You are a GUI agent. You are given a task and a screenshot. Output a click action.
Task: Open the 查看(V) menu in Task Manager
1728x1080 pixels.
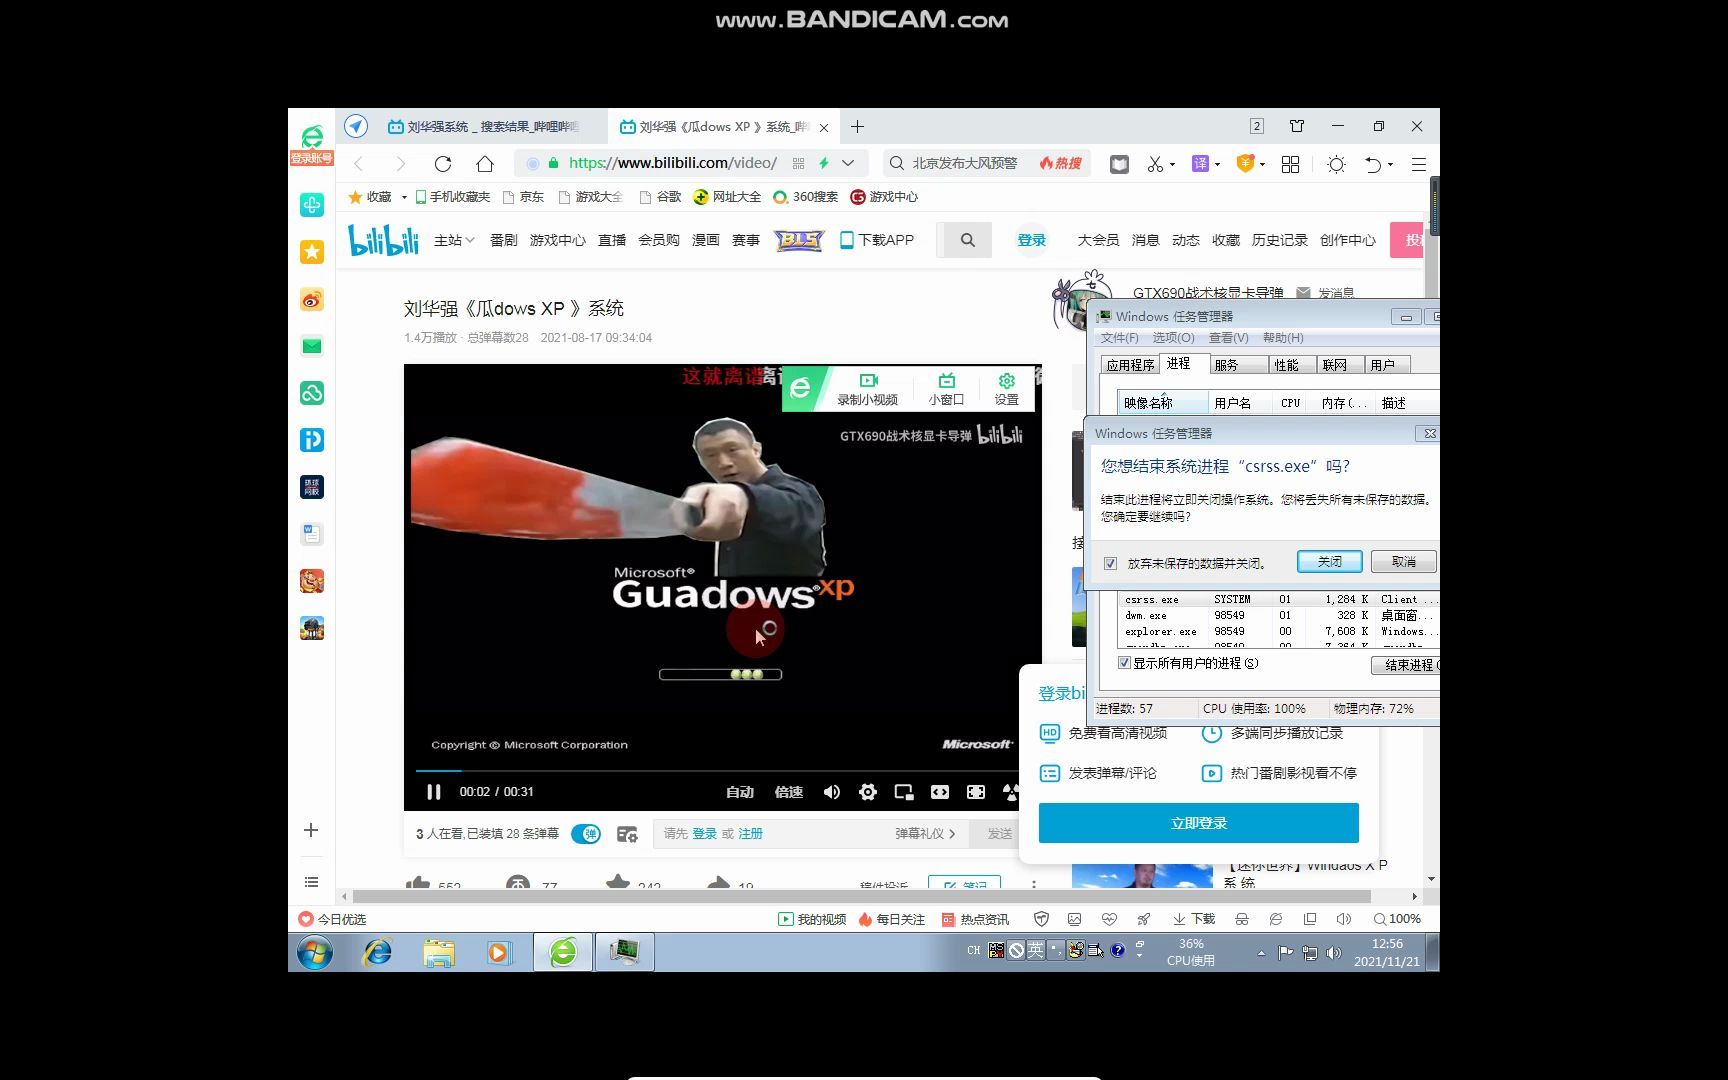[1228, 338]
